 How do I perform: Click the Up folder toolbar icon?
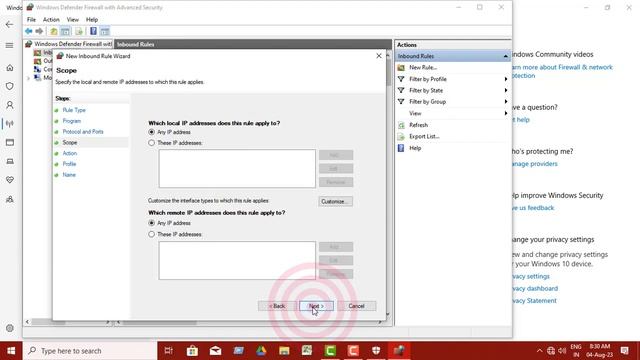(53, 31)
